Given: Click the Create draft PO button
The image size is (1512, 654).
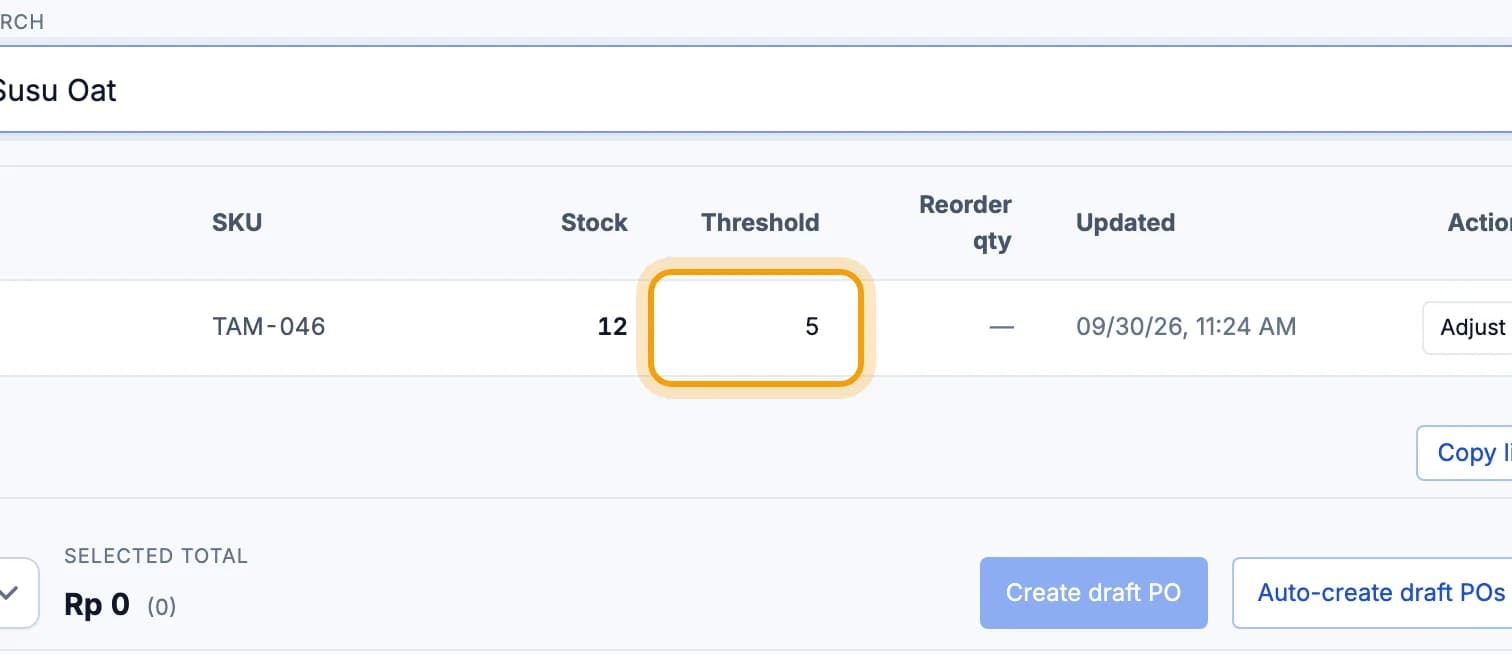Looking at the screenshot, I should (x=1093, y=593).
